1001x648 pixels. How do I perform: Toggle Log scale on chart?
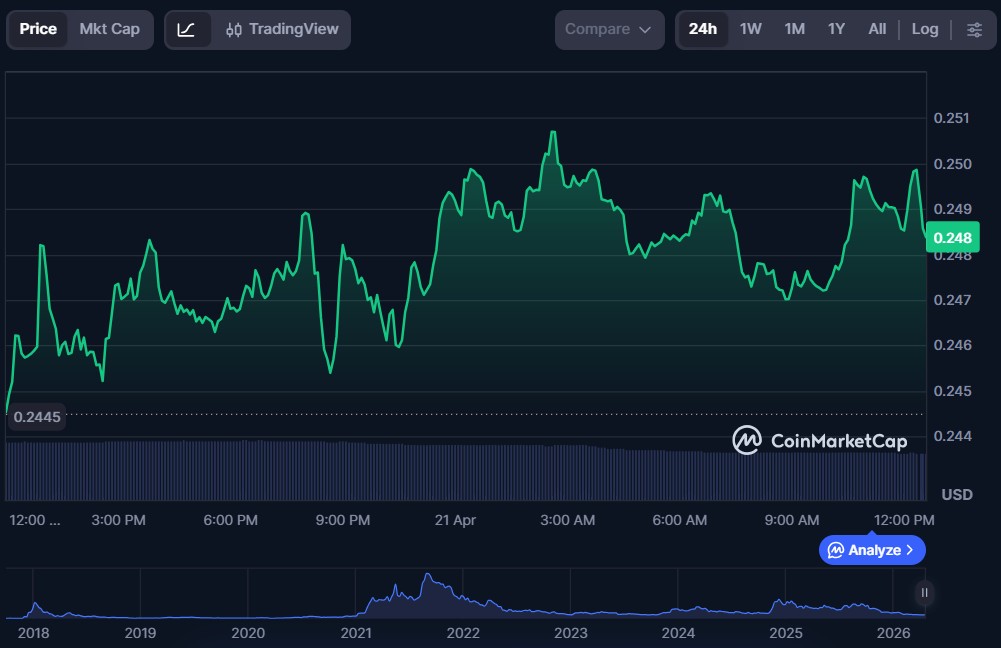925,29
